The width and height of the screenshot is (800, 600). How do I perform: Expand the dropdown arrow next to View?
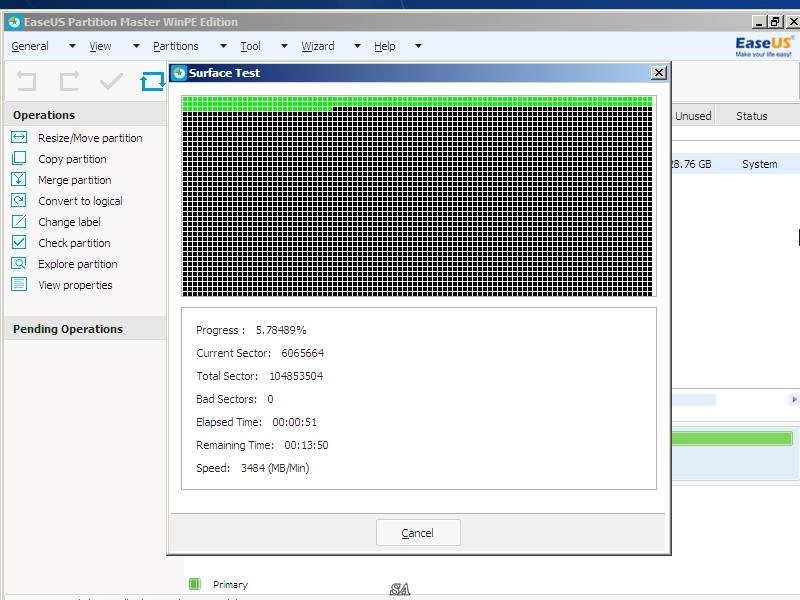(136, 46)
